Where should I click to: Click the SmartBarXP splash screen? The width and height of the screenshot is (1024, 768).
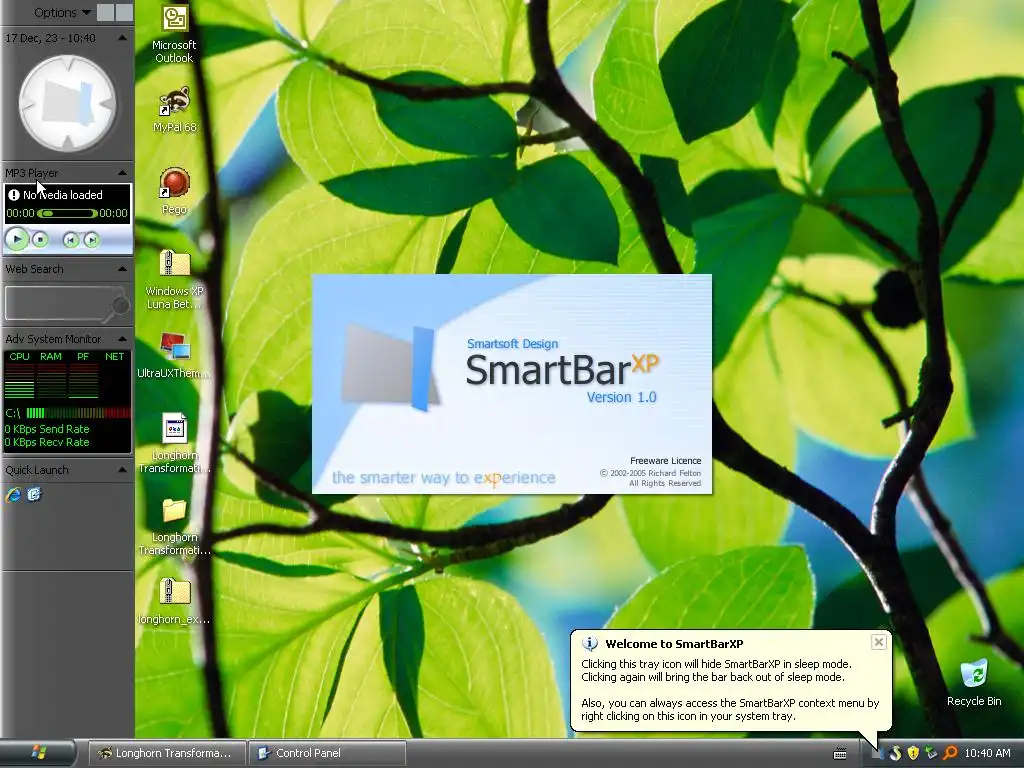(512, 384)
